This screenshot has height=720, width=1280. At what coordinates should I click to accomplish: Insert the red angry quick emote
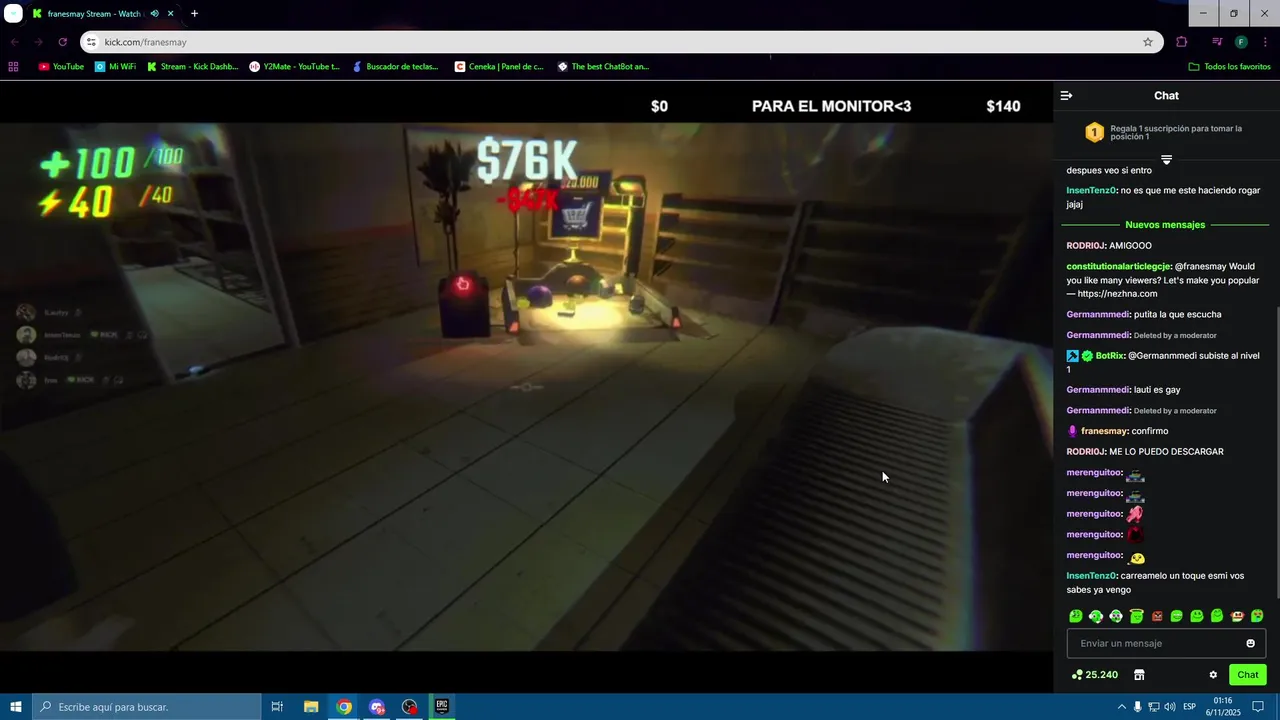(x=1157, y=616)
